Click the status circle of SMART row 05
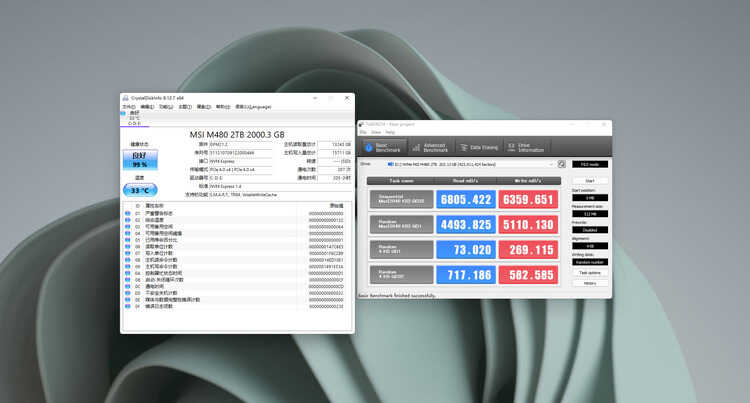 pos(128,240)
